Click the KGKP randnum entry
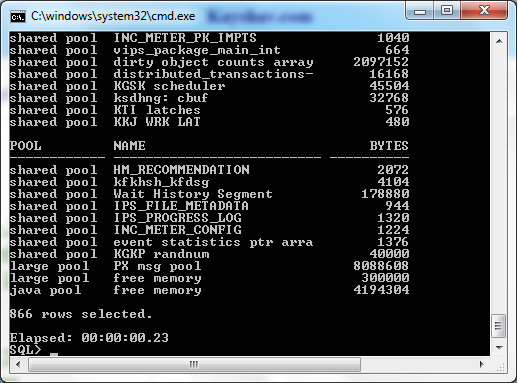 point(161,254)
